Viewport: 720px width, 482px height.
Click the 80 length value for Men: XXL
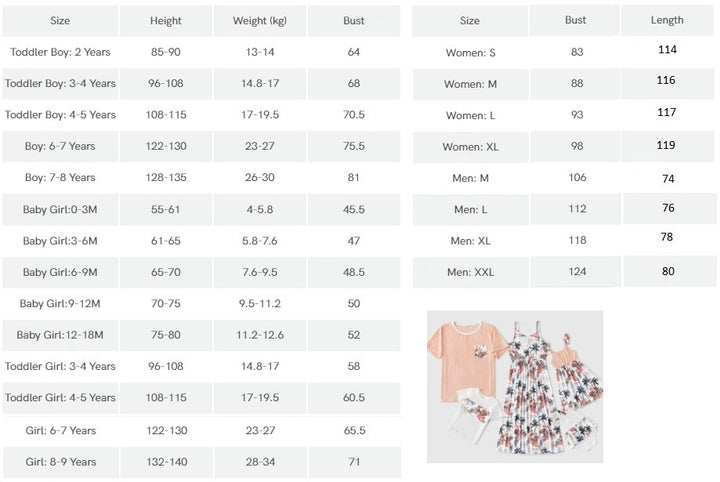point(667,271)
